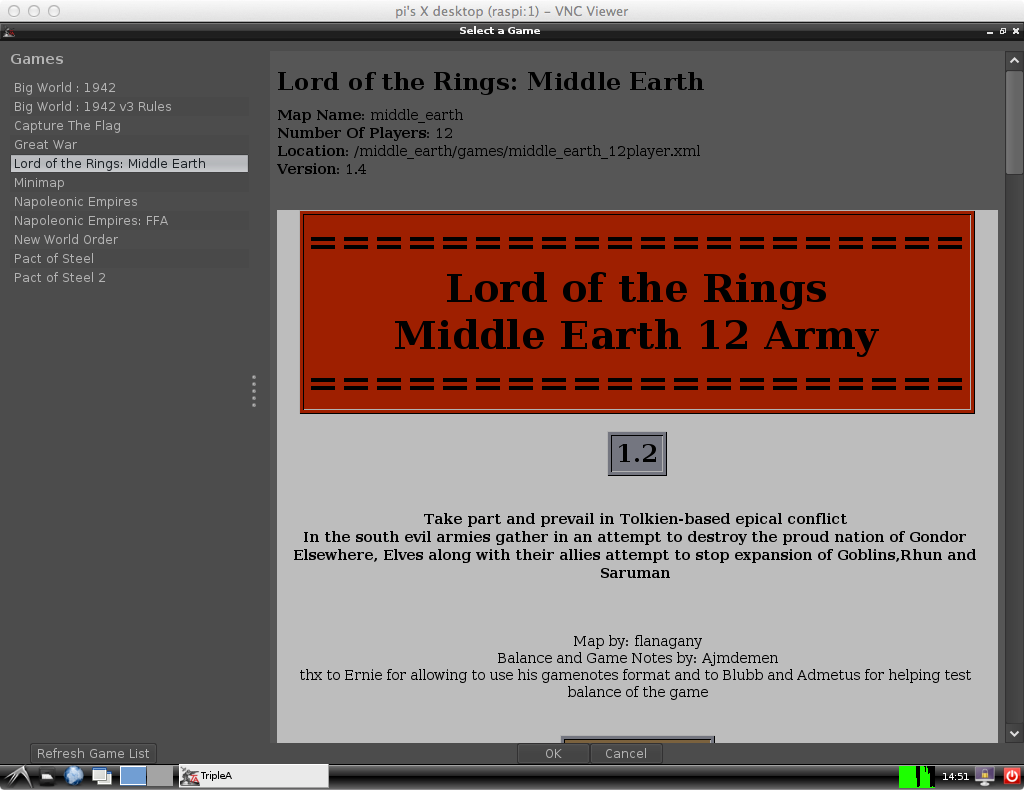1024x790 pixels.
Task: Open the globe web browser icon
Action: [x=74, y=776]
